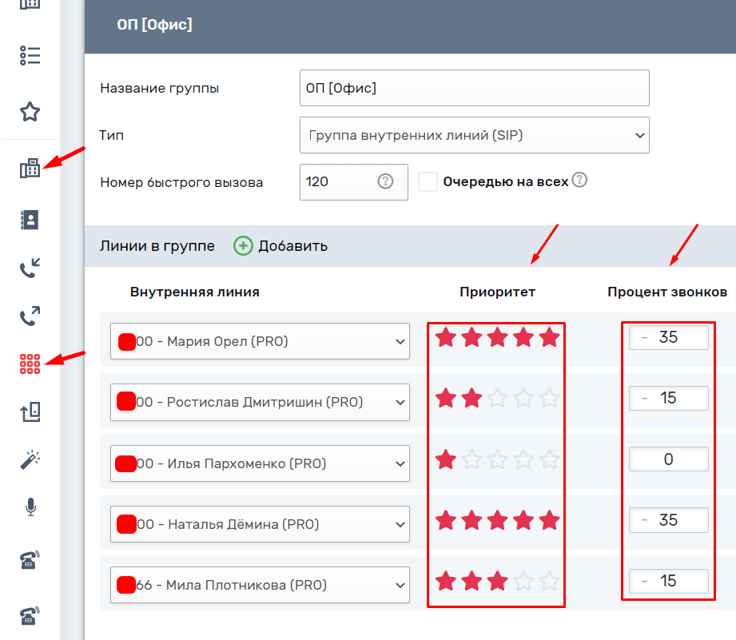The height and width of the screenshot is (640, 736).
Task: Select the red keypad grid icon
Action: tap(30, 364)
